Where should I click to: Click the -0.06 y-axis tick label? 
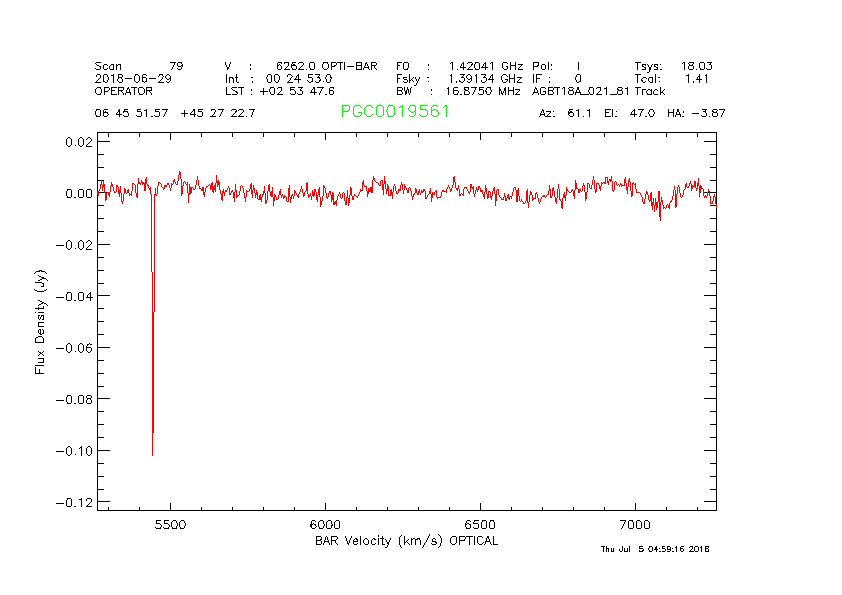[x=76, y=348]
